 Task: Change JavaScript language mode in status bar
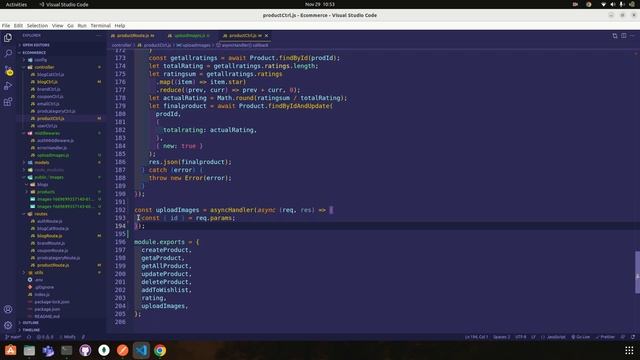point(556,337)
